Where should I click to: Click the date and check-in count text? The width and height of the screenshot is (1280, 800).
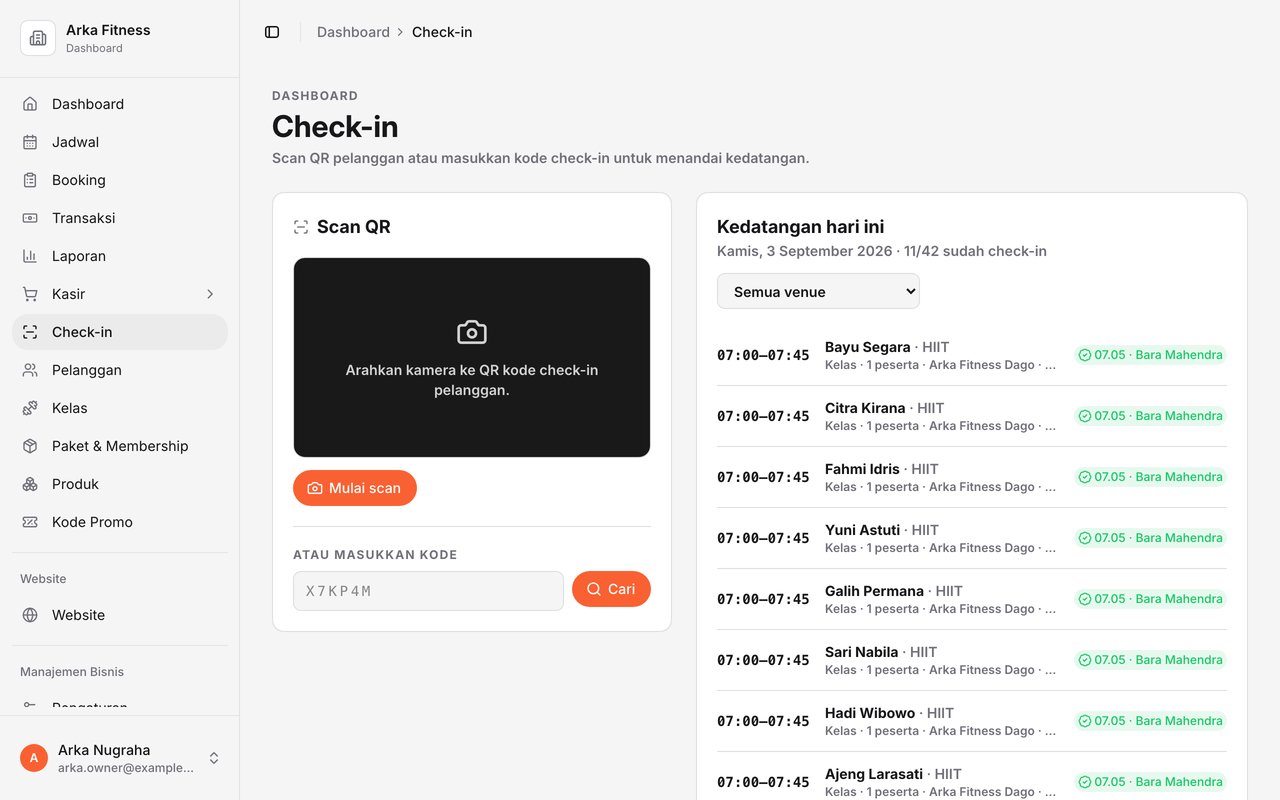coord(882,251)
